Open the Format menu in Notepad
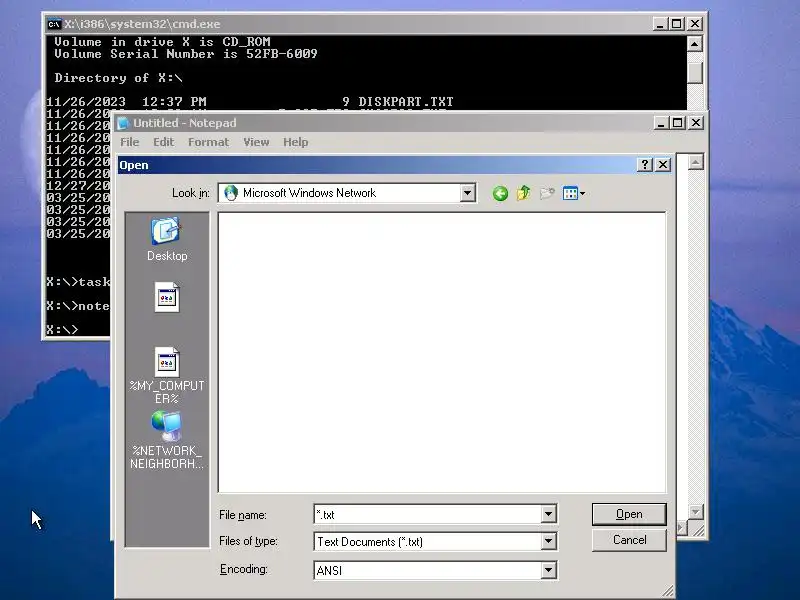The height and width of the screenshot is (600, 800). 208,142
